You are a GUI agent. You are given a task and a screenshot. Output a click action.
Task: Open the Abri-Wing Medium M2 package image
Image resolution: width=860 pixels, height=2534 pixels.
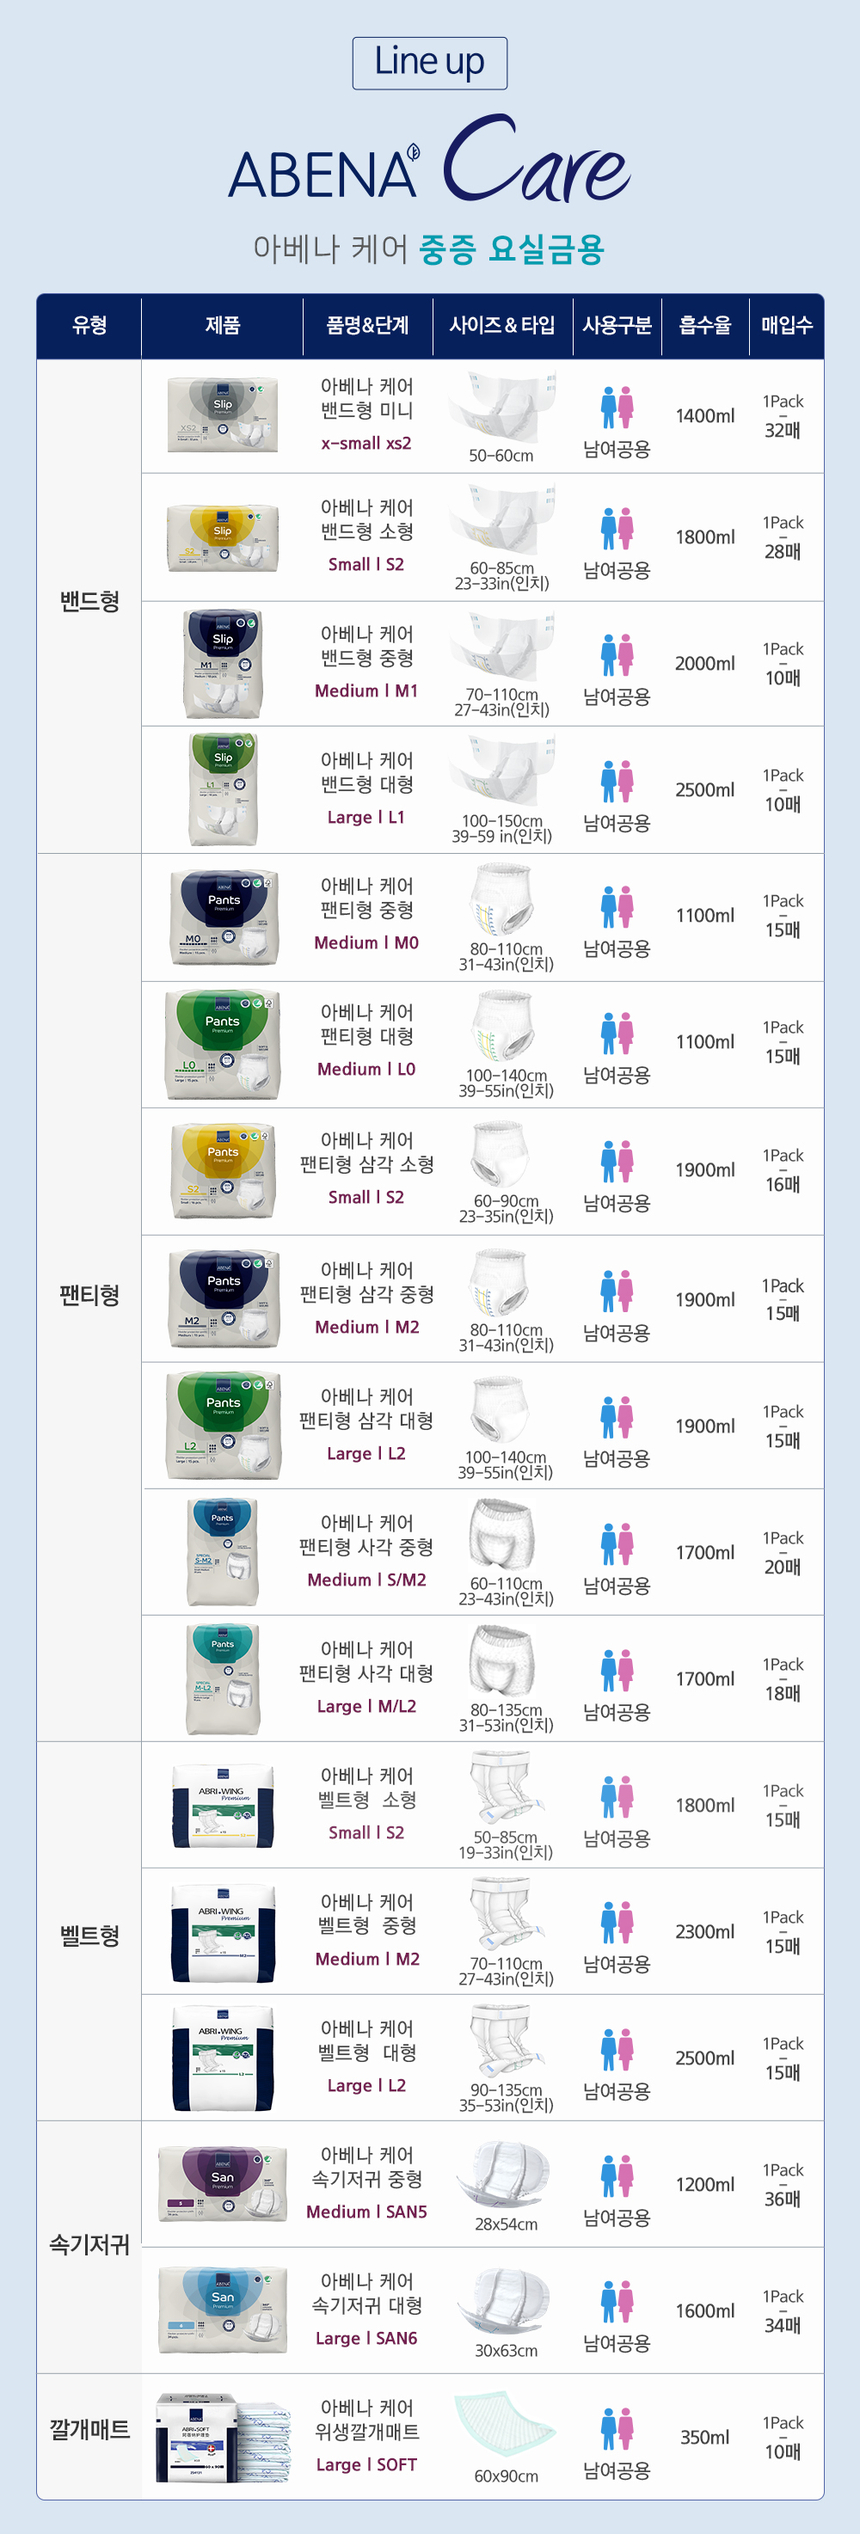pos(223,1933)
